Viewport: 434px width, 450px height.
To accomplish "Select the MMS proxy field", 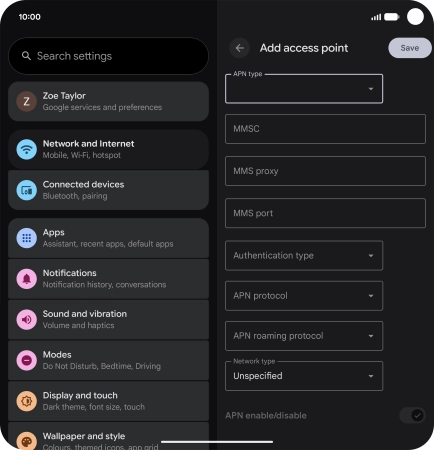I will [325, 171].
